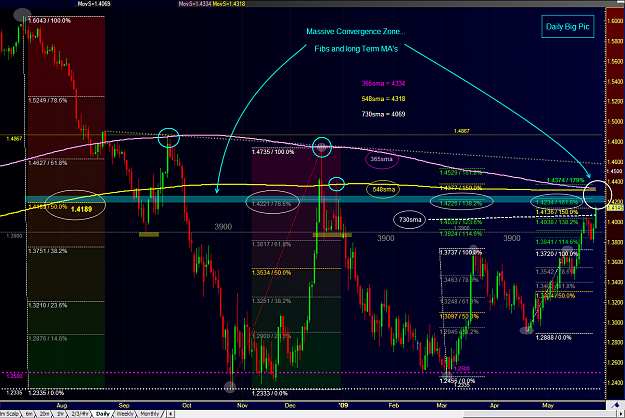625x418 pixels.
Task: Select the 1hr timeframe tab
Action: coord(60,414)
